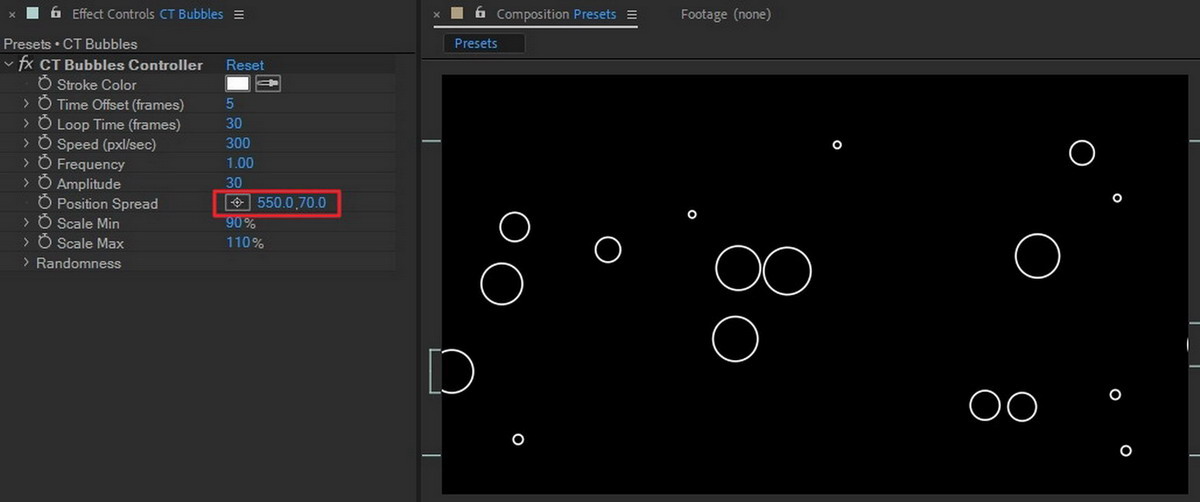This screenshot has width=1200, height=502.
Task: Open the Effect Controls panel menu icon
Action: (238, 15)
